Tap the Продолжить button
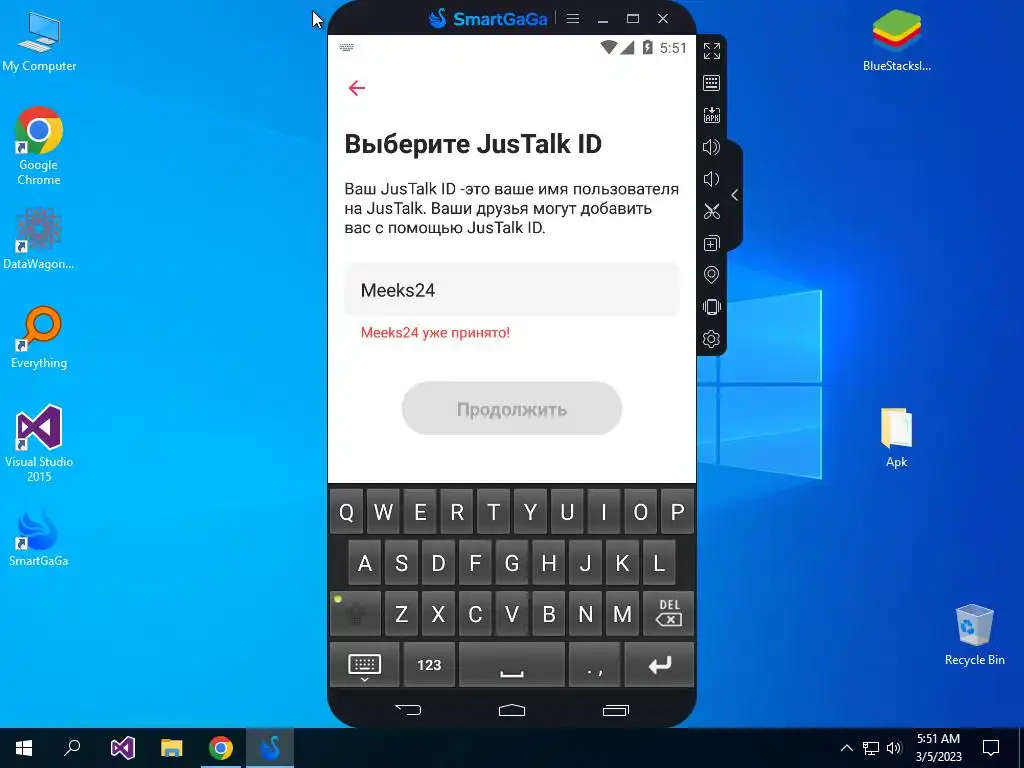 (x=512, y=409)
